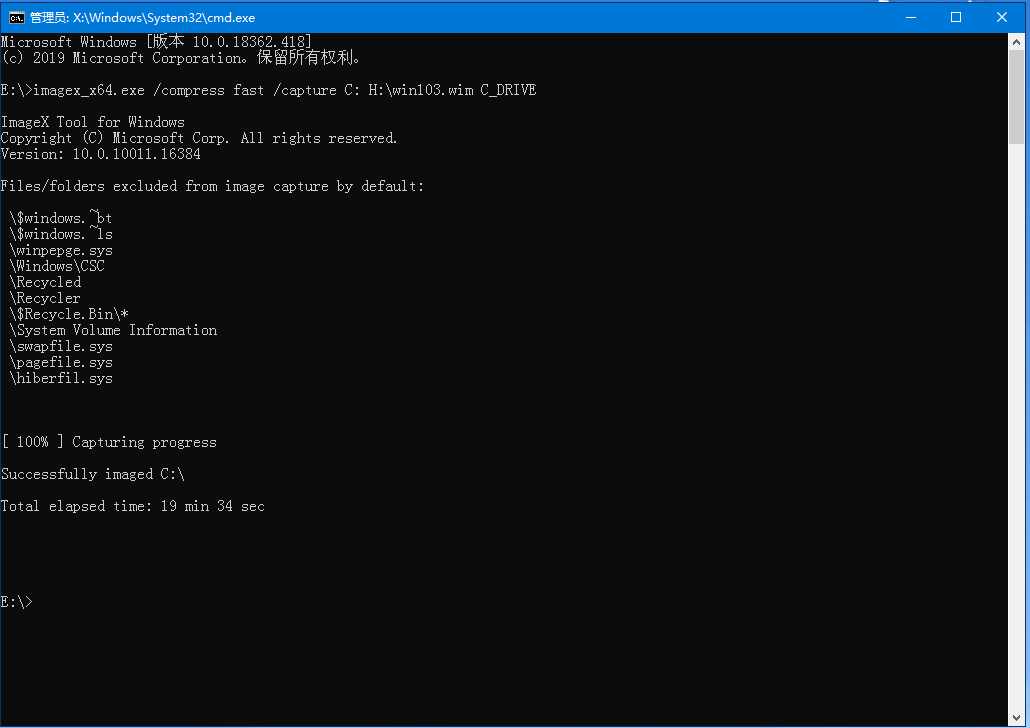Click the 'ImageX Tool for Windows' line
Viewport: 1030px width, 728px height.
[x=93, y=122]
